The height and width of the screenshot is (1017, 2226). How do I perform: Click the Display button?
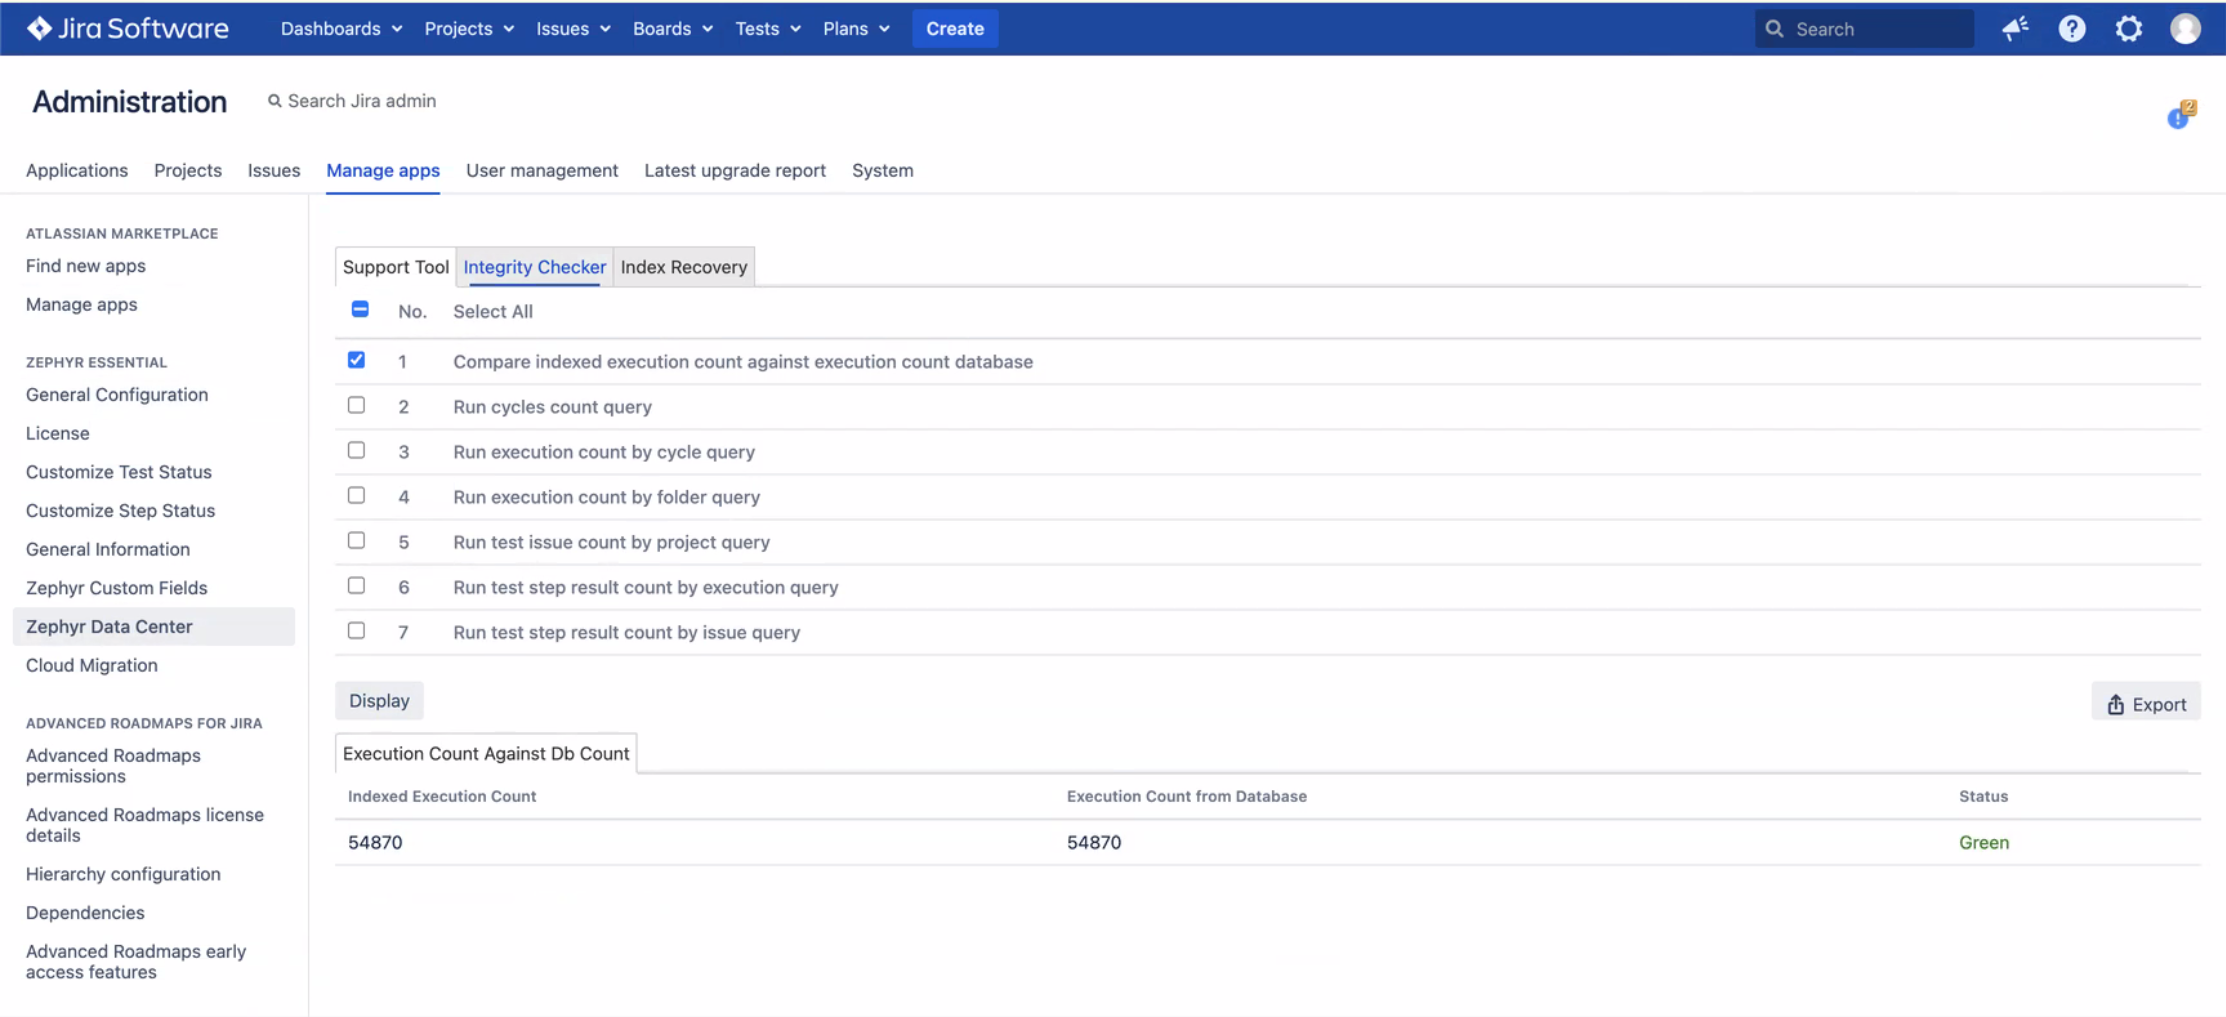coord(379,701)
